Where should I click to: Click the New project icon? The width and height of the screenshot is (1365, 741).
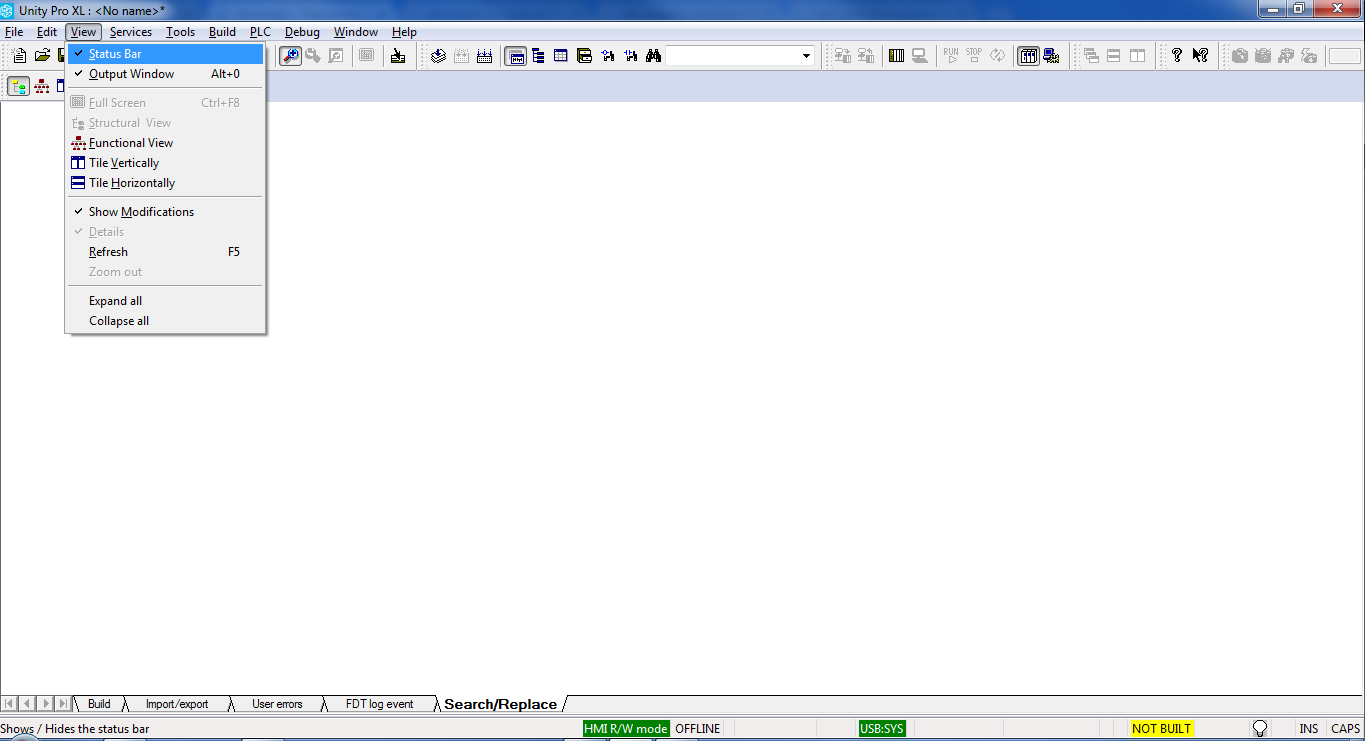click(x=19, y=56)
